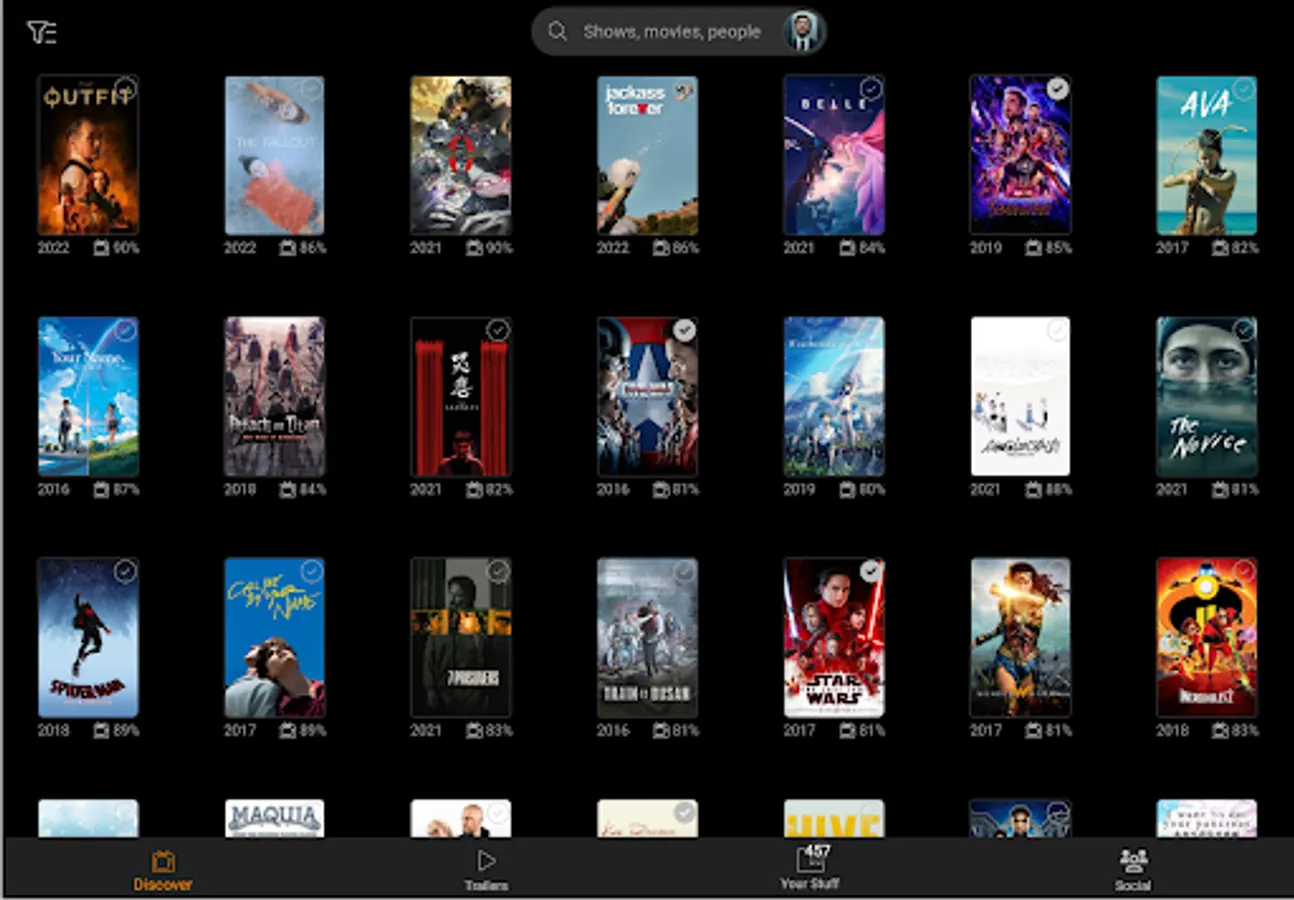Click the rating icon under Your Name
The width and height of the screenshot is (1294, 900).
[101, 490]
